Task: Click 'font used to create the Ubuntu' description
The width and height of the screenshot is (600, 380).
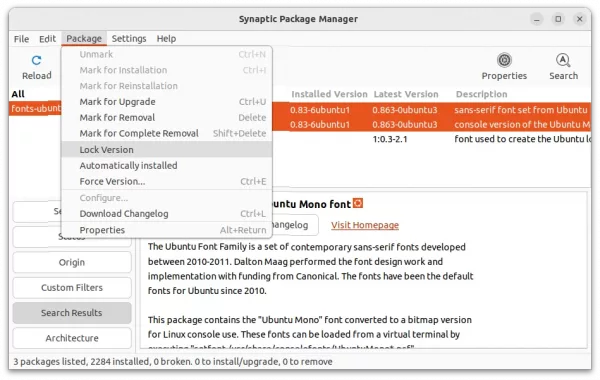Action: [x=523, y=139]
